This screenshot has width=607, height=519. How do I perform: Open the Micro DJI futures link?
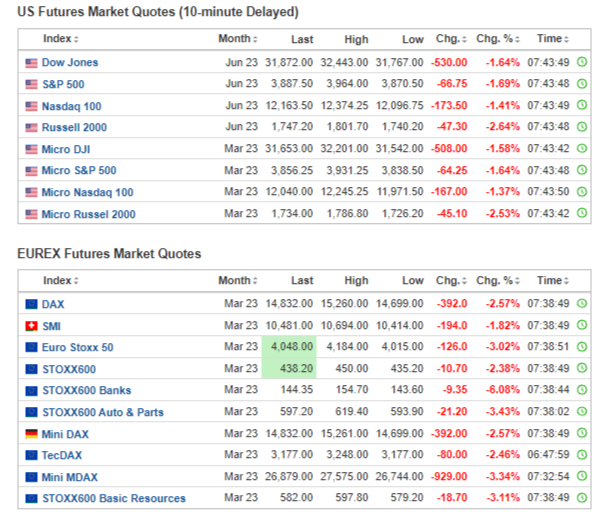pyautogui.click(x=66, y=149)
